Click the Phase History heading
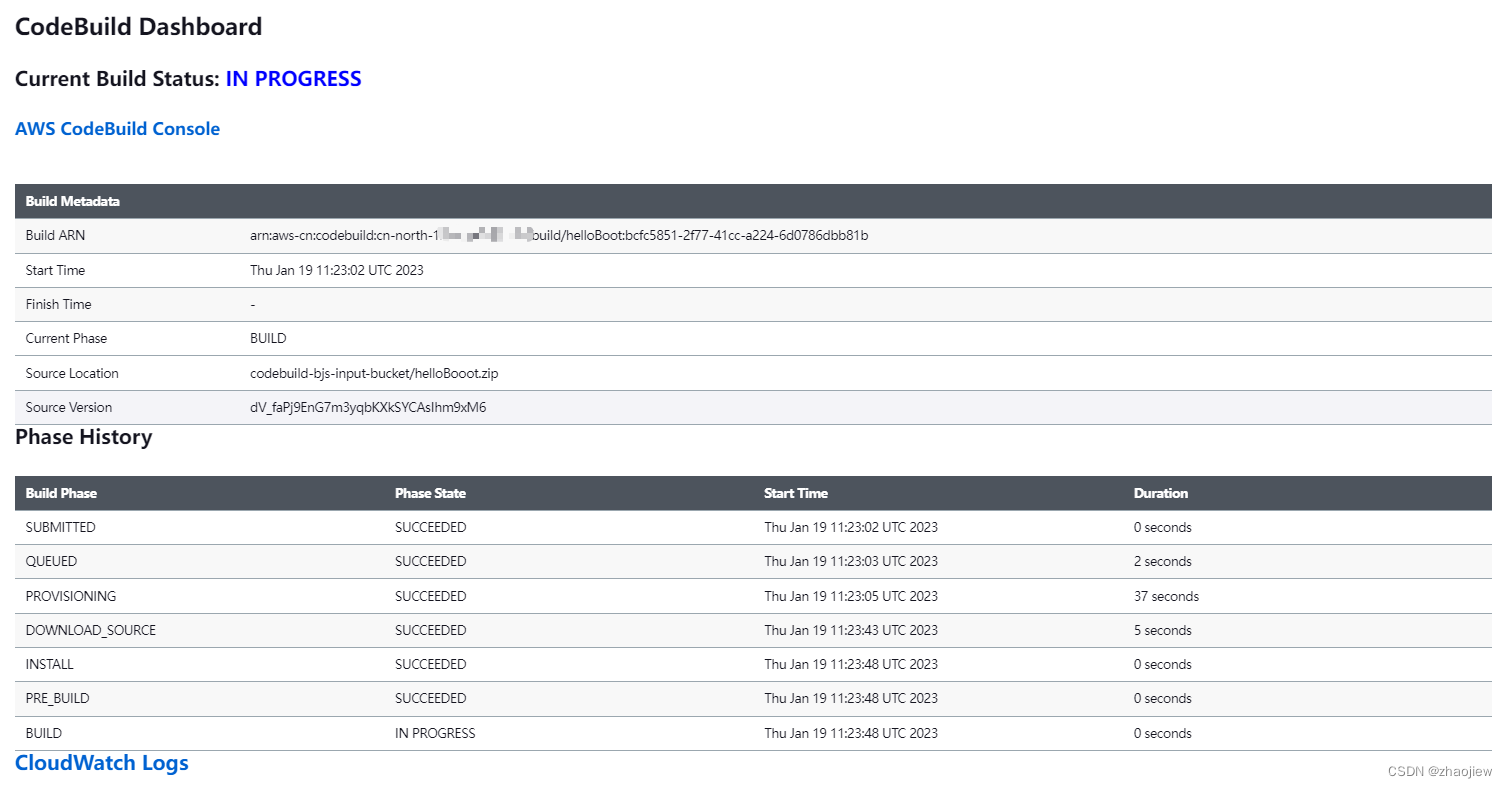 coord(84,437)
